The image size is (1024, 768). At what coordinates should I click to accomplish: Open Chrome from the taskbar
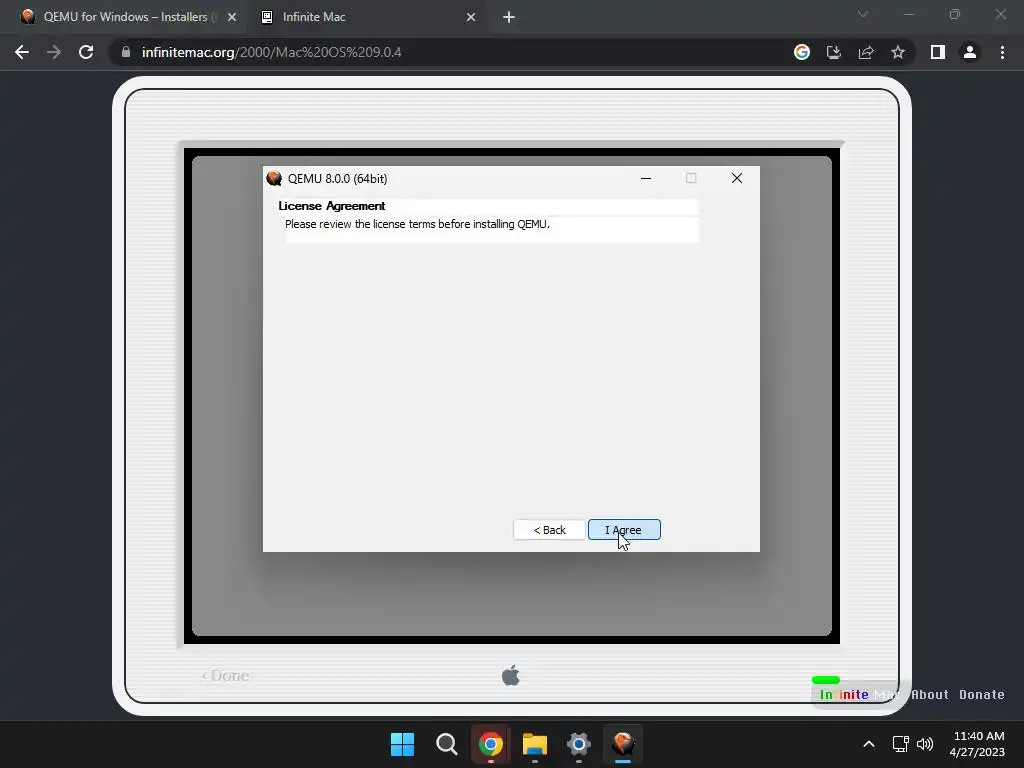click(x=490, y=744)
